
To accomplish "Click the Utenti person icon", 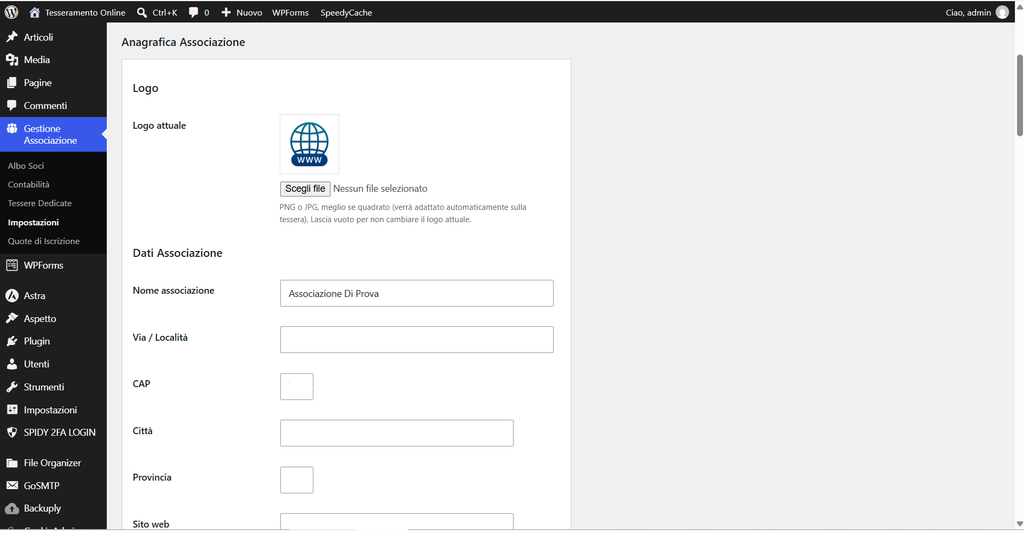I will pyautogui.click(x=12, y=364).
